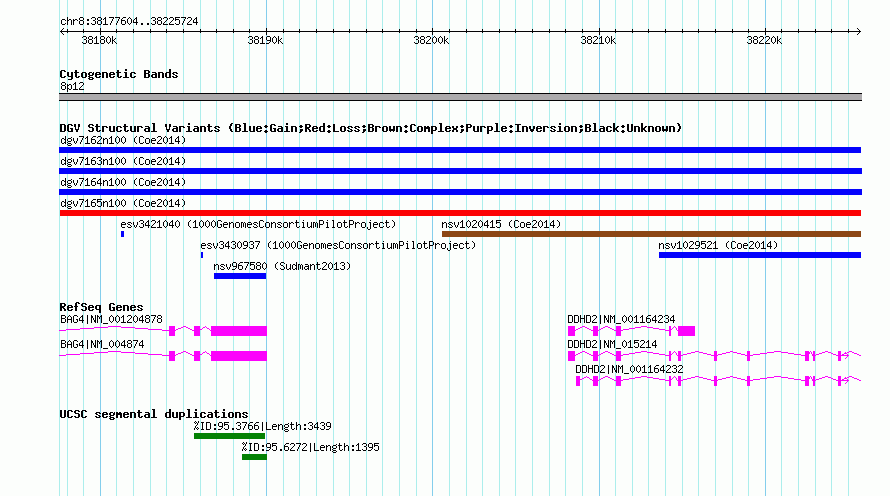The image size is (890, 496).
Task: Click the chr8:38177604..38225724 coordinate label
Action: point(129,22)
